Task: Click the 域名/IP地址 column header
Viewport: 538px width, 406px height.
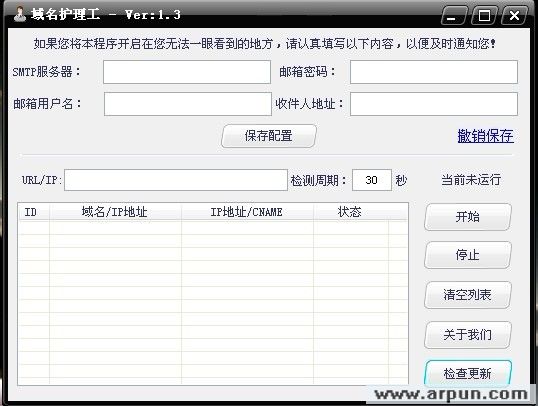Action: click(115, 212)
